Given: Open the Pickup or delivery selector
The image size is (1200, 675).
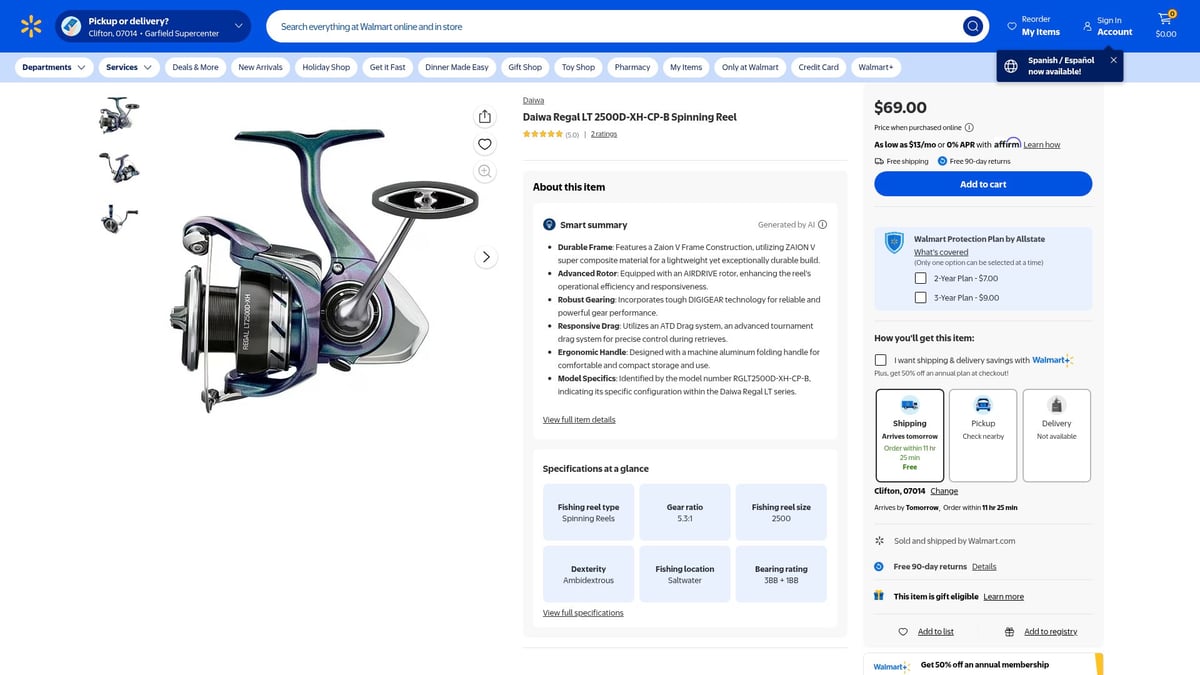Looking at the screenshot, I should point(150,26).
